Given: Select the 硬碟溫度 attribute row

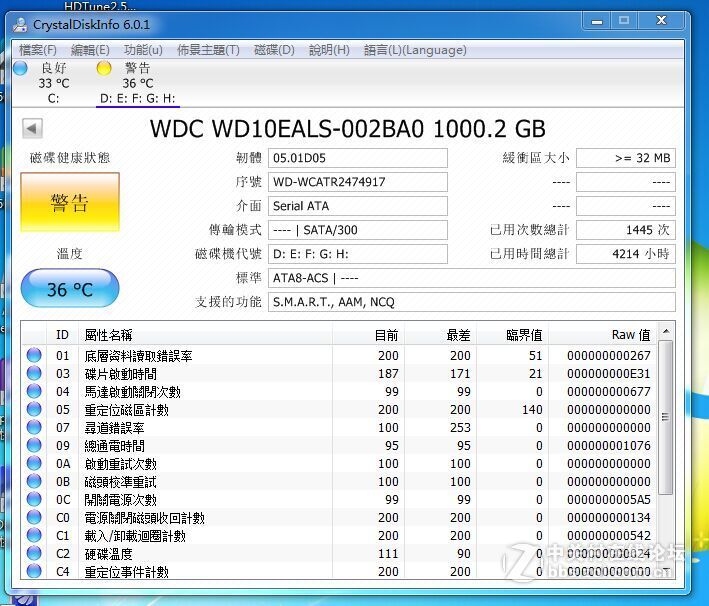Looking at the screenshot, I should 339,554.
